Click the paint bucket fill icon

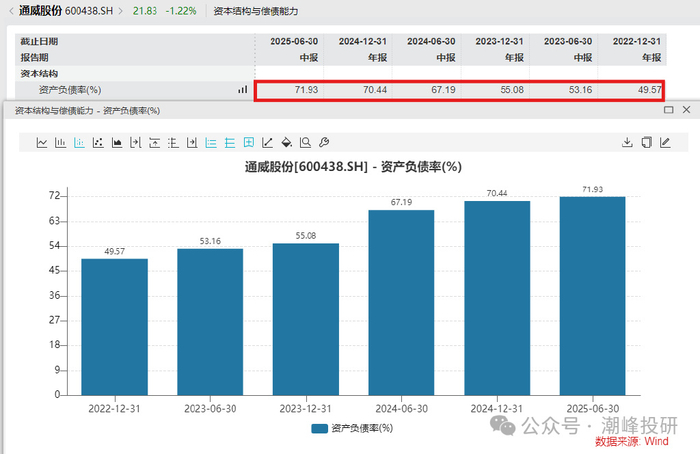pyautogui.click(x=286, y=143)
